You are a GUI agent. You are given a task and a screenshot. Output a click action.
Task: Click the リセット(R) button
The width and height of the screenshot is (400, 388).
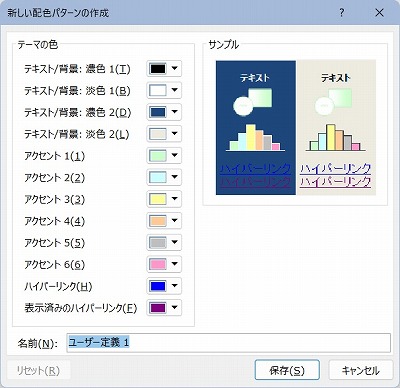coord(38,370)
